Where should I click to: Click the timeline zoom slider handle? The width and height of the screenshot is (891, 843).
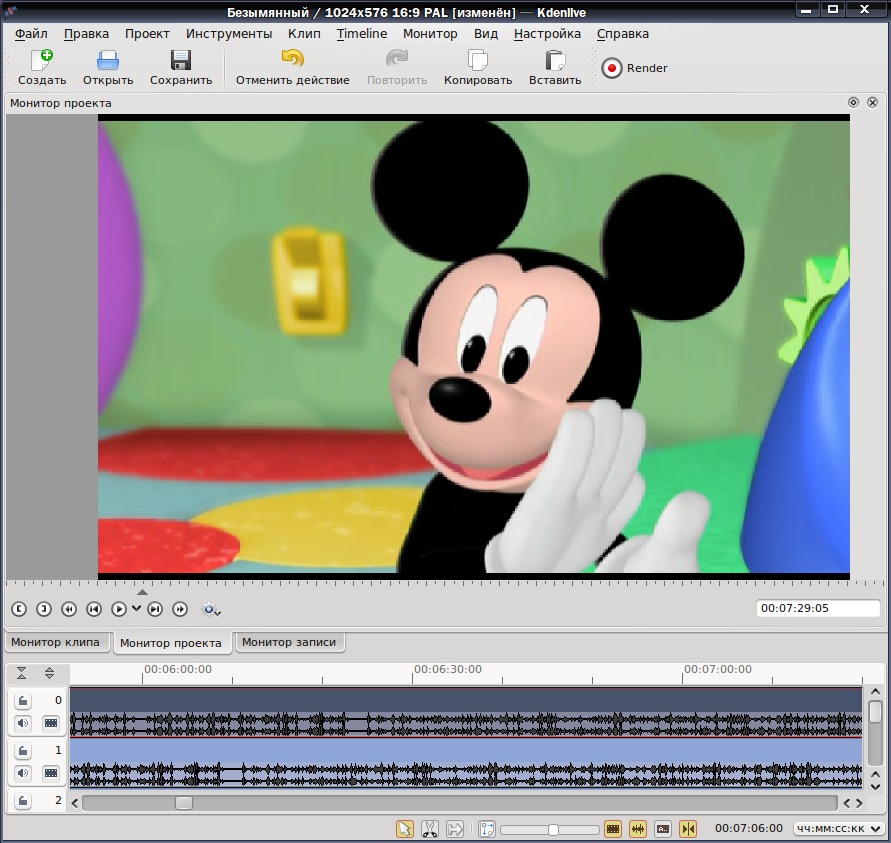[x=553, y=830]
